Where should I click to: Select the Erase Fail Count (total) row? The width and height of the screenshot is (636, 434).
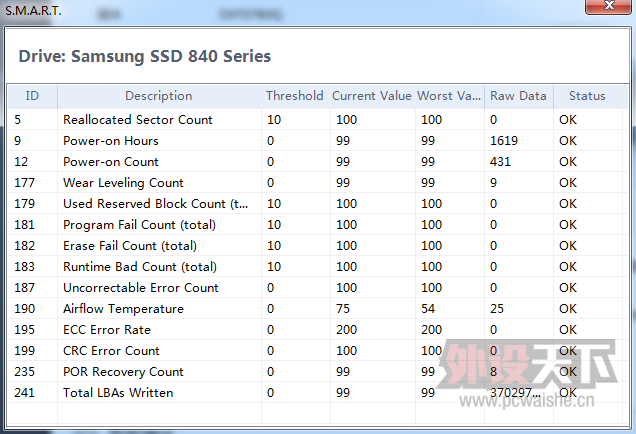pyautogui.click(x=315, y=246)
